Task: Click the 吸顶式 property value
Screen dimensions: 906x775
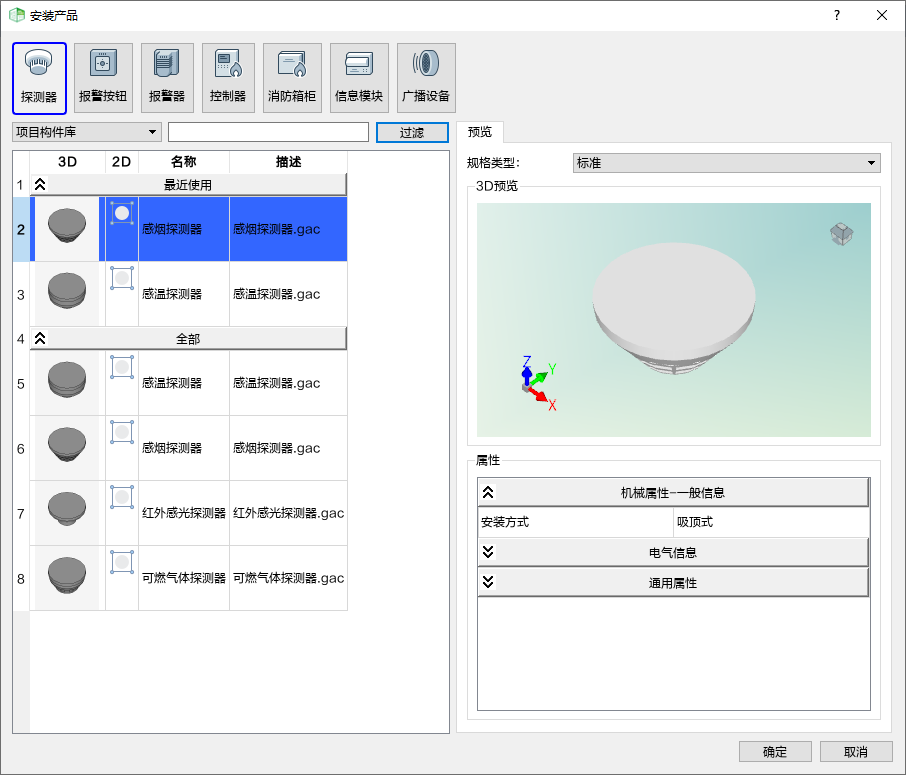Action: click(x=771, y=522)
